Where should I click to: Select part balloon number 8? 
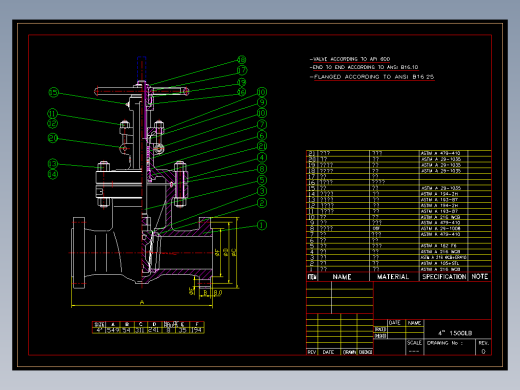pos(262,169)
